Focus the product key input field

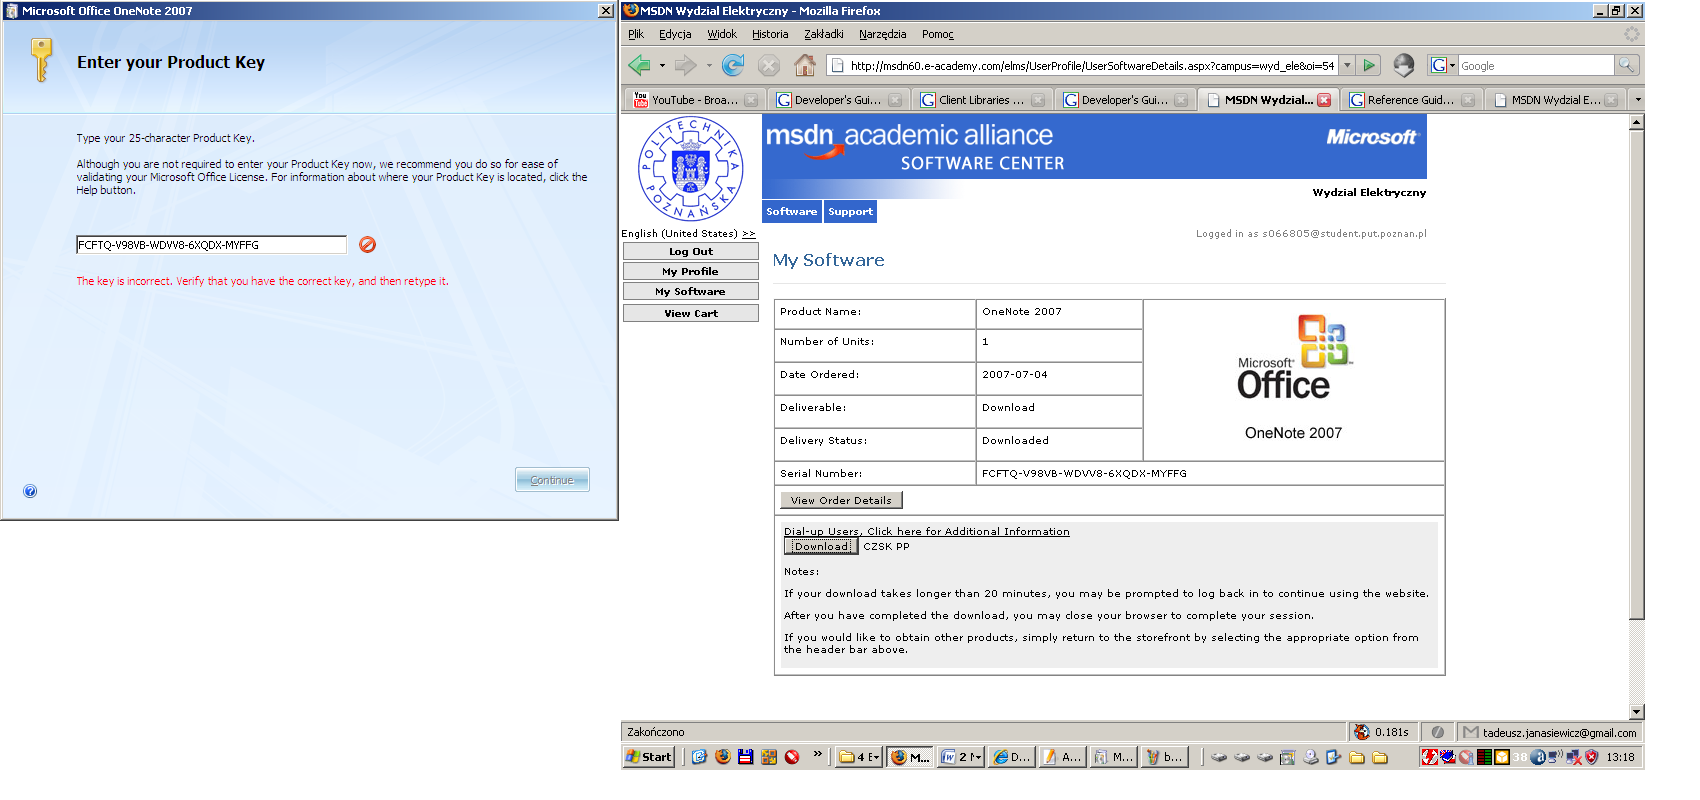(x=211, y=245)
